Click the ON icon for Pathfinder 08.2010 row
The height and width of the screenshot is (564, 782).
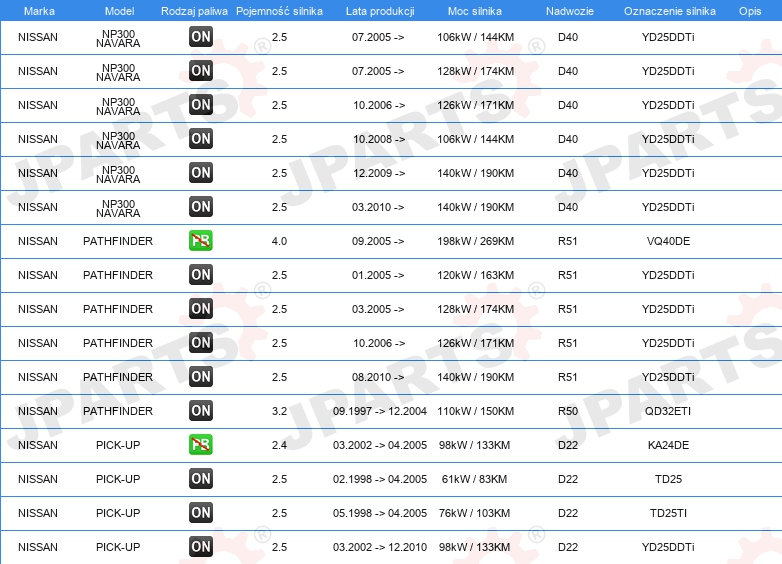(201, 376)
